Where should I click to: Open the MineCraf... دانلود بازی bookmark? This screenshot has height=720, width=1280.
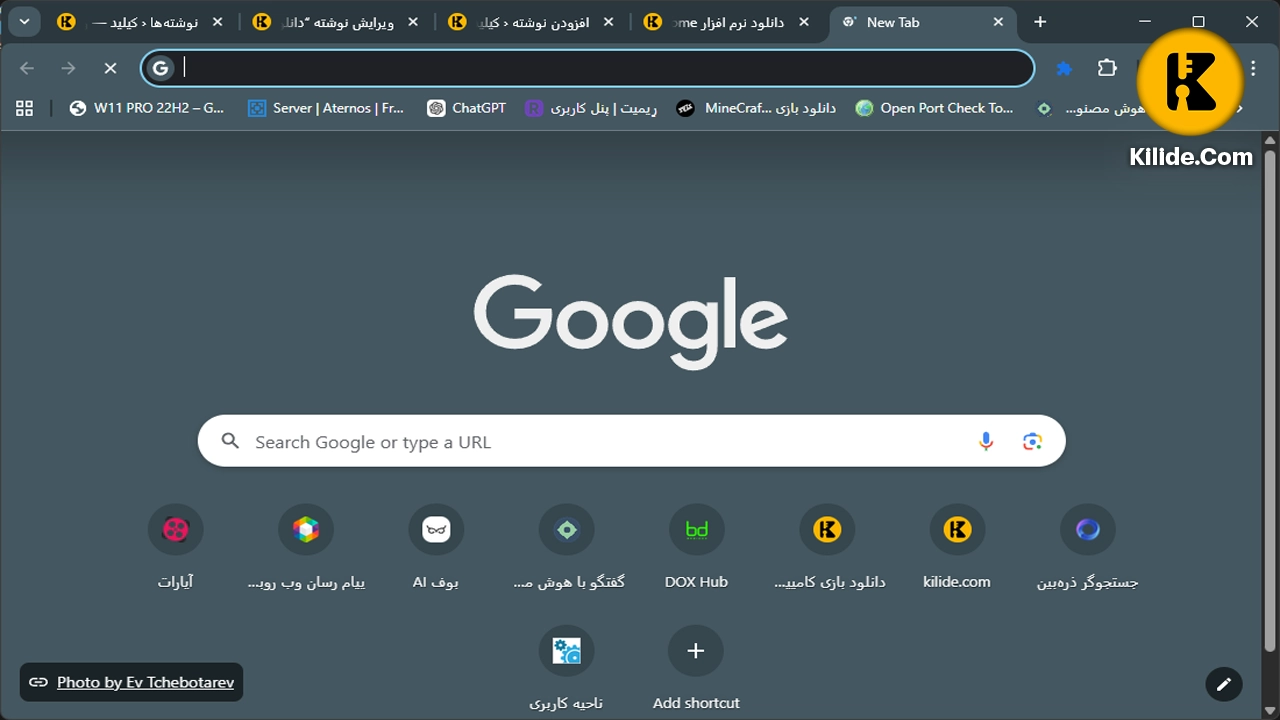pyautogui.click(x=756, y=108)
